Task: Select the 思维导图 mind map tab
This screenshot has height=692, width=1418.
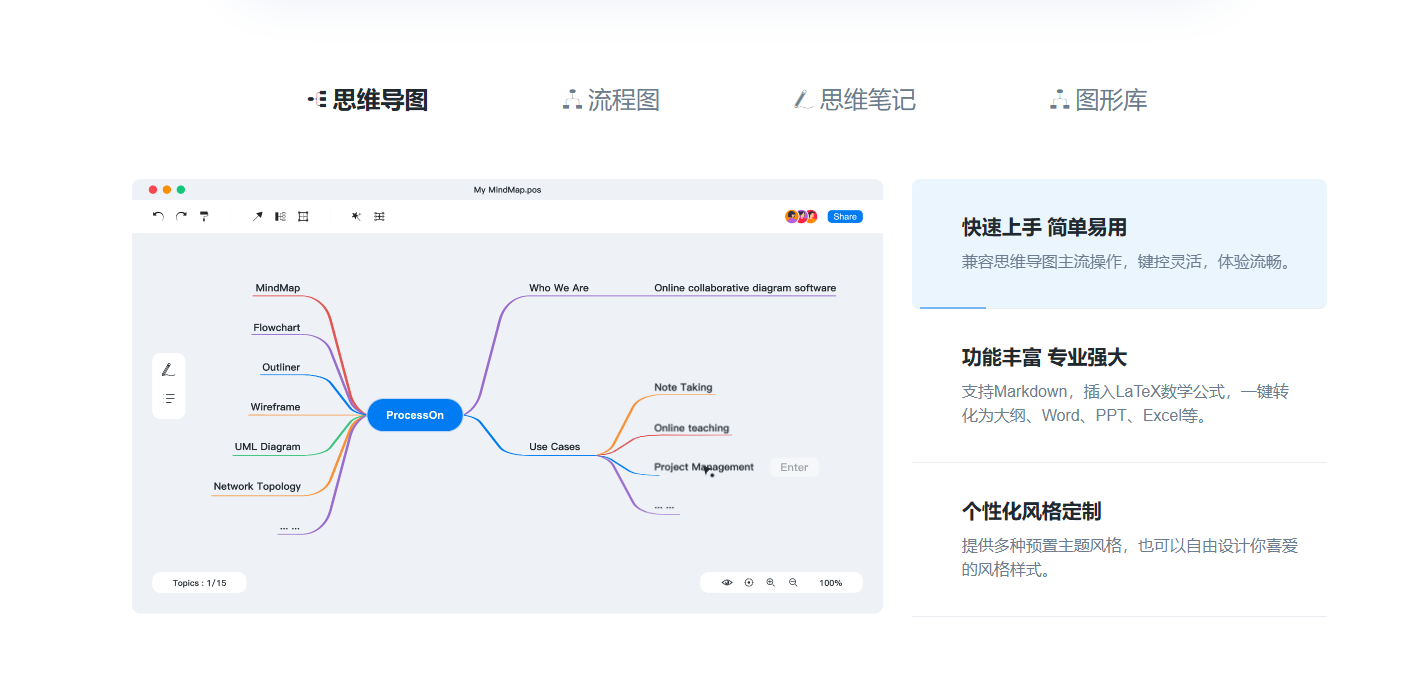Action: [367, 100]
